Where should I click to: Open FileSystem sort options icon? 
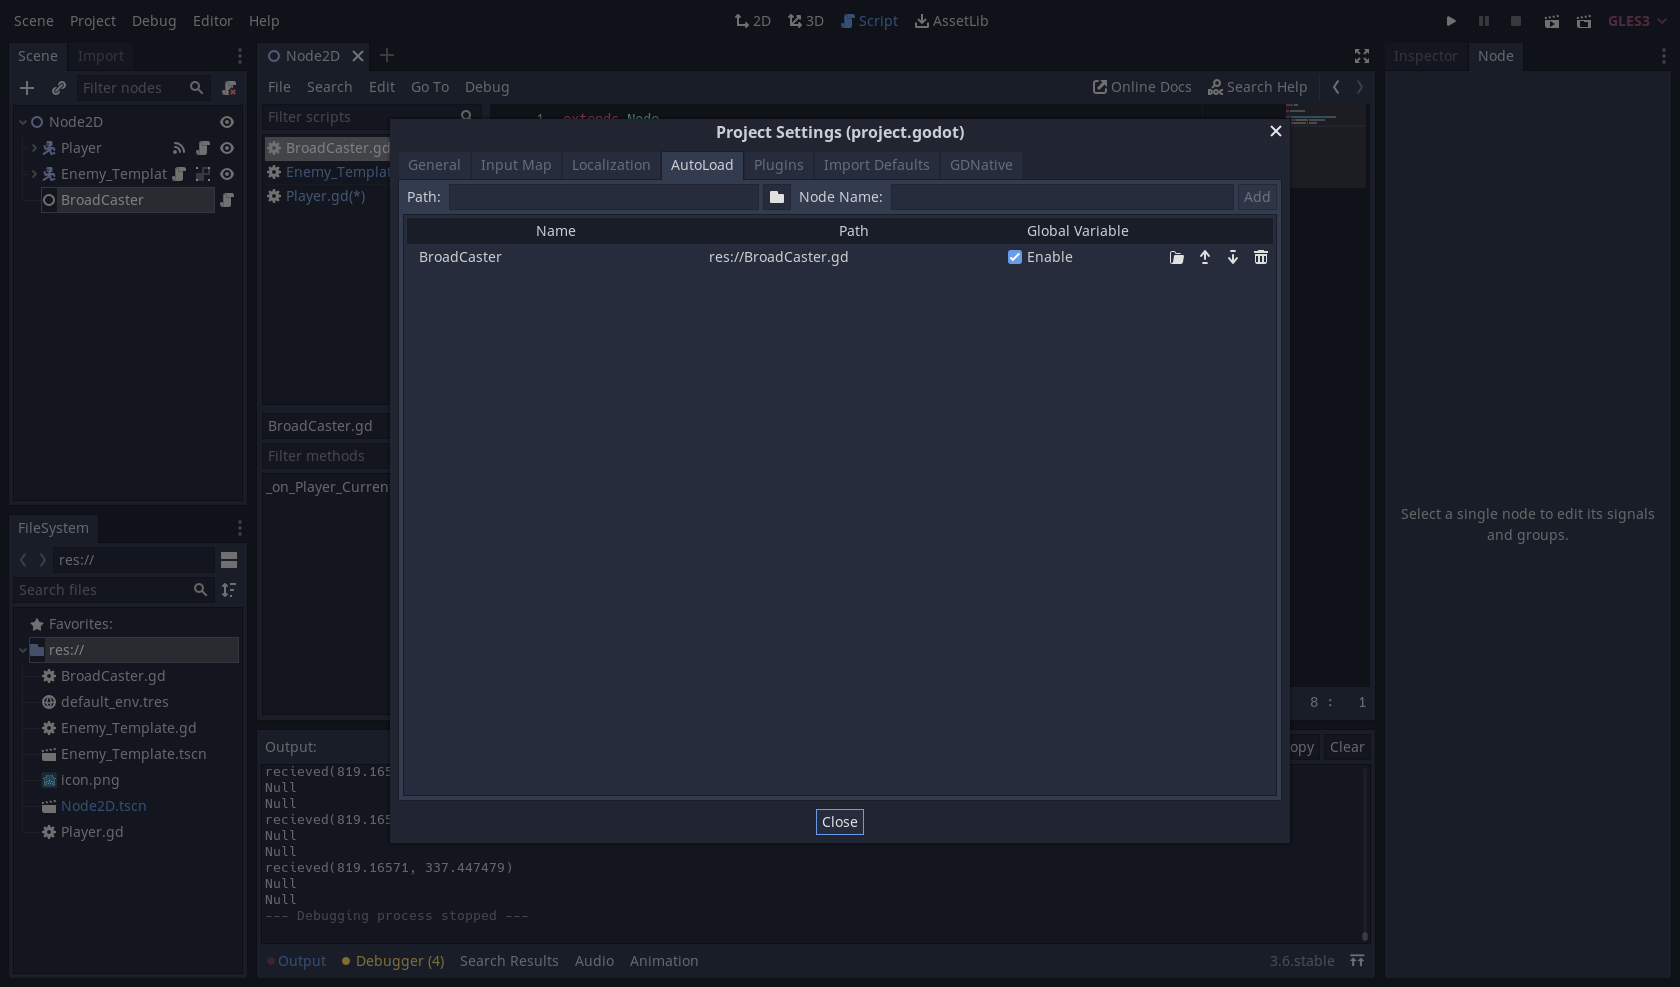(229, 590)
